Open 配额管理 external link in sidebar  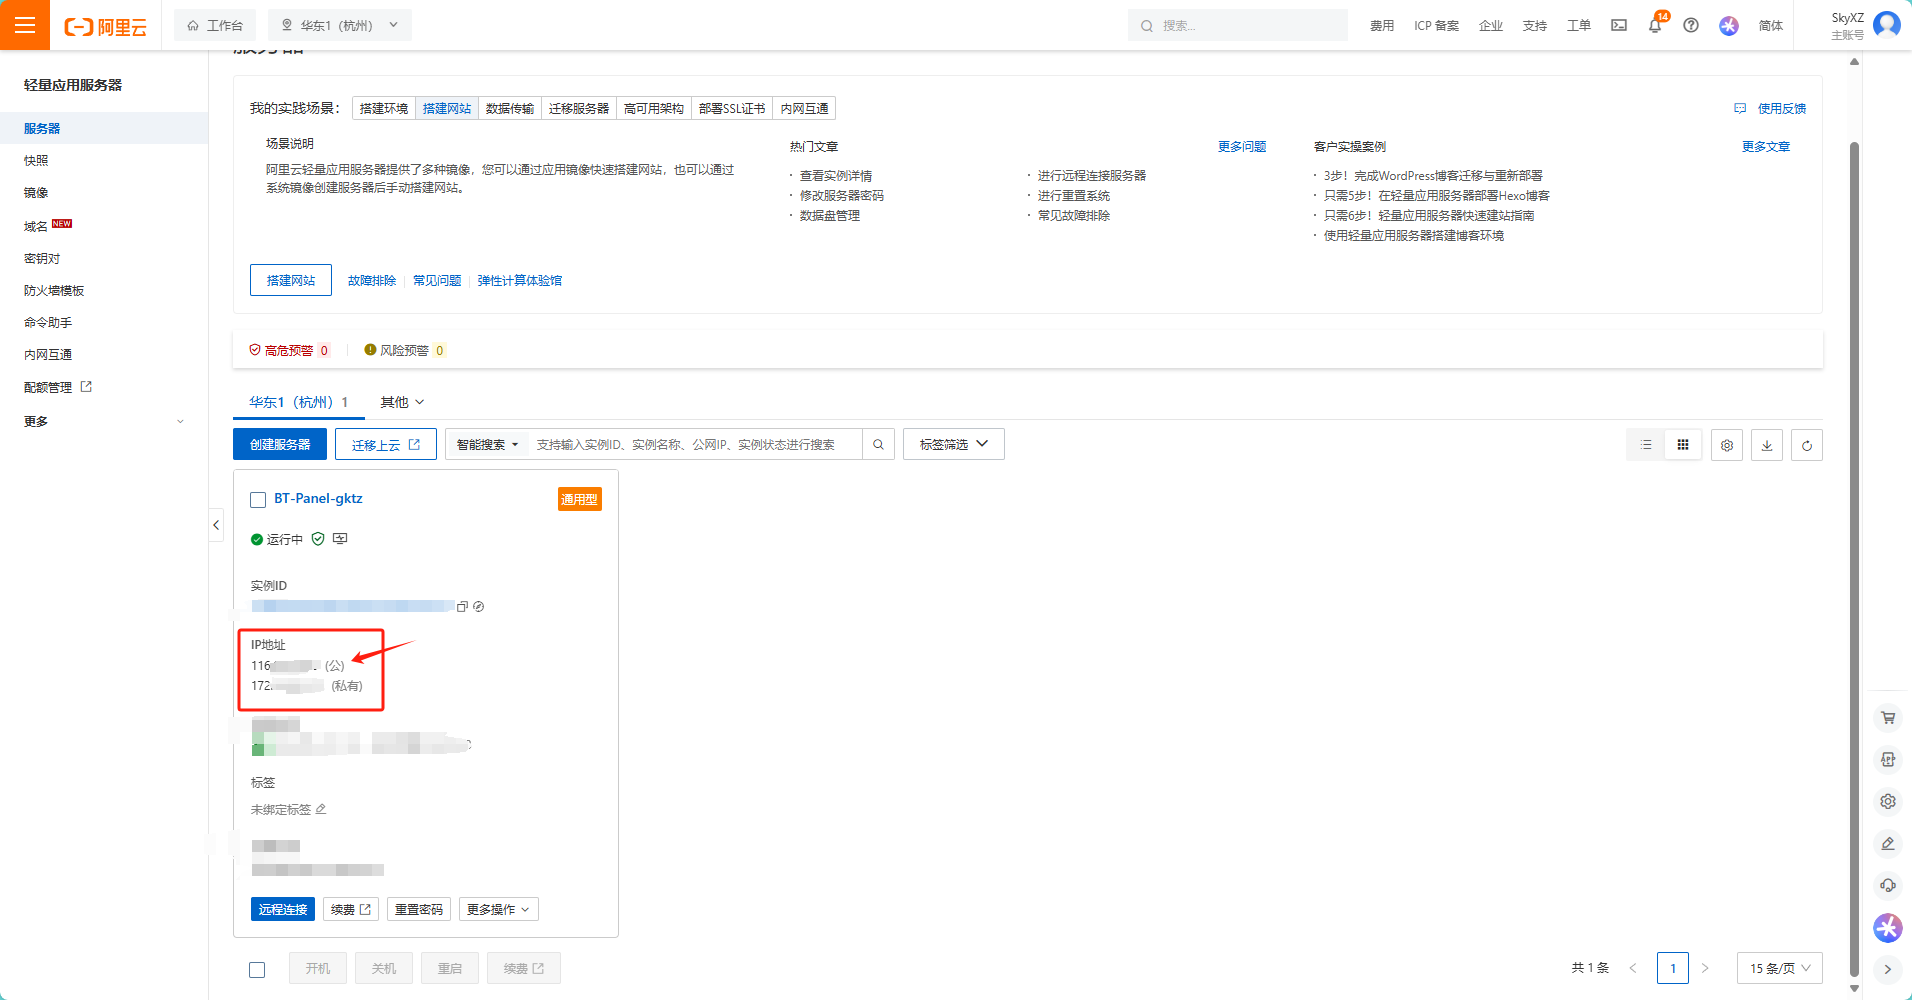(58, 387)
